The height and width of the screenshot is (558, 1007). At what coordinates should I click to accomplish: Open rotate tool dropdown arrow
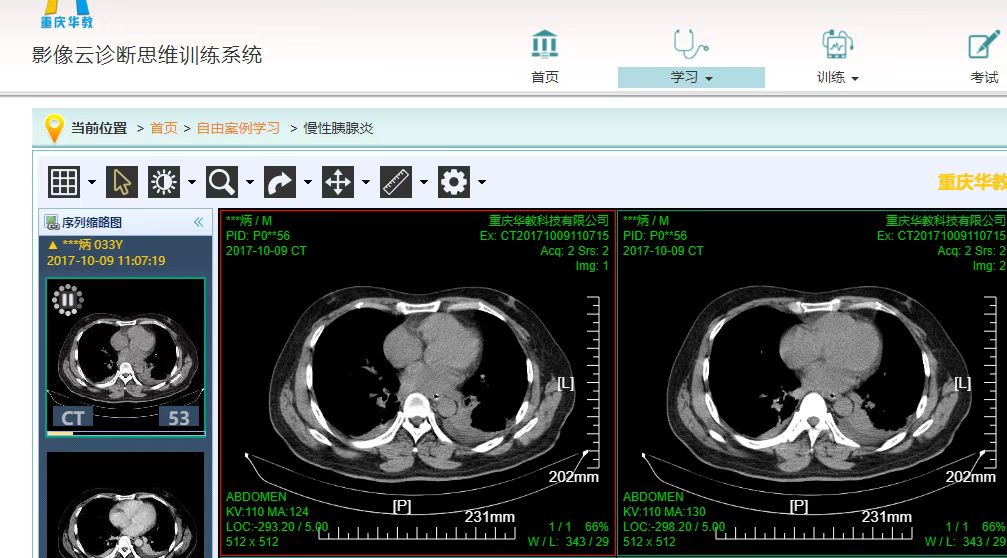click(308, 182)
